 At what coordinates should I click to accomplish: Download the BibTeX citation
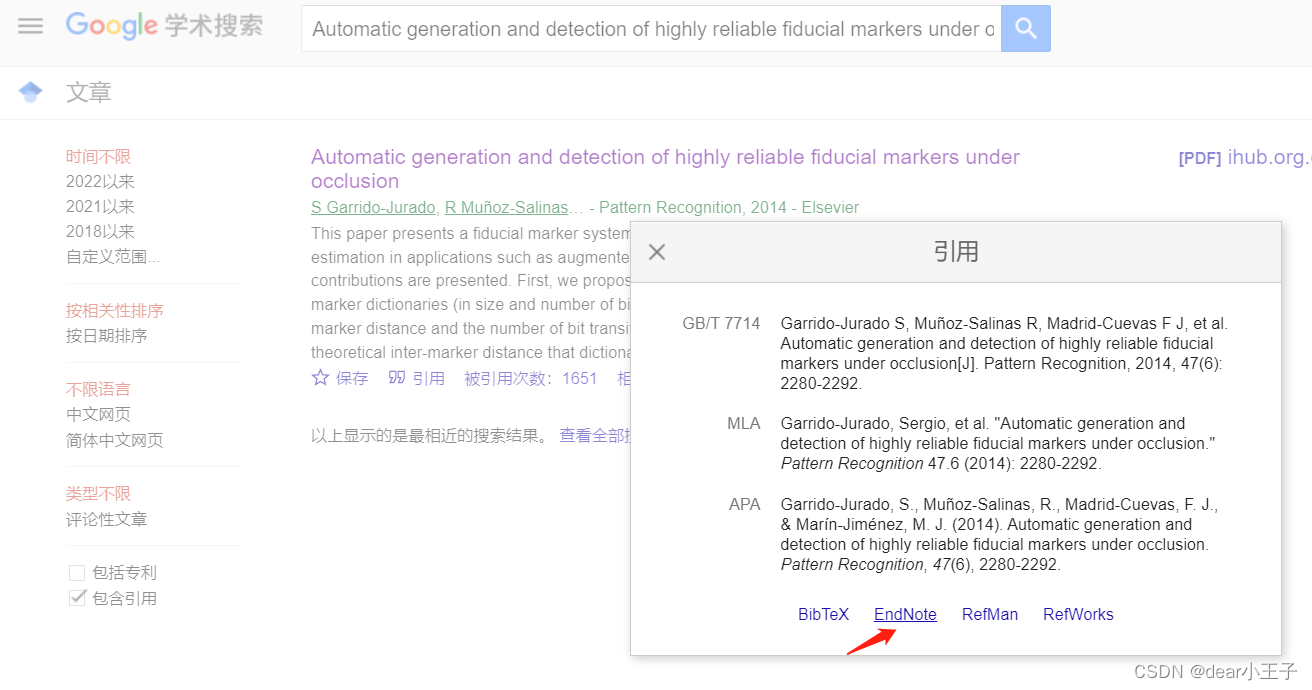[823, 615]
